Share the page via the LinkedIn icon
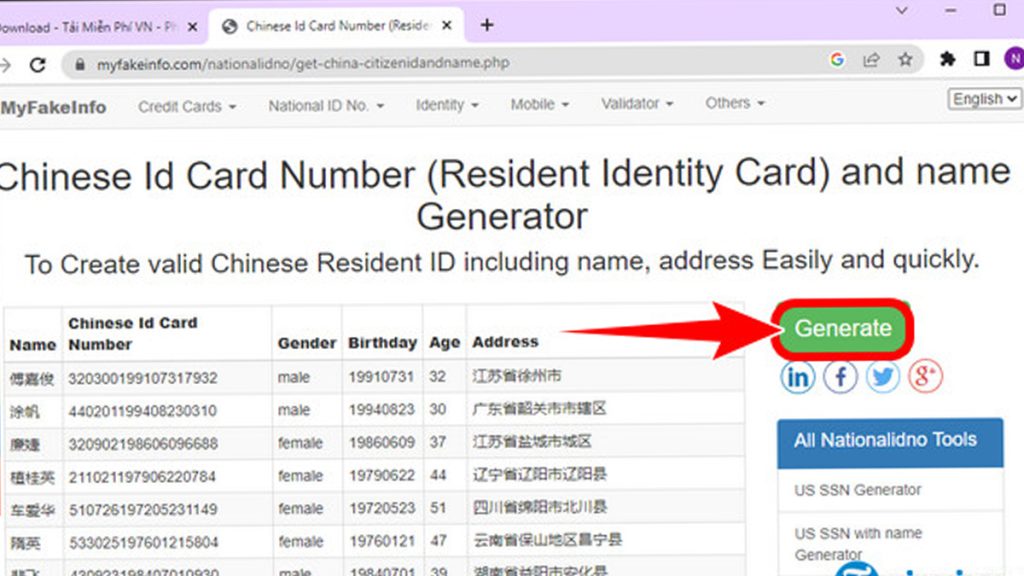The image size is (1024, 576). 797,377
